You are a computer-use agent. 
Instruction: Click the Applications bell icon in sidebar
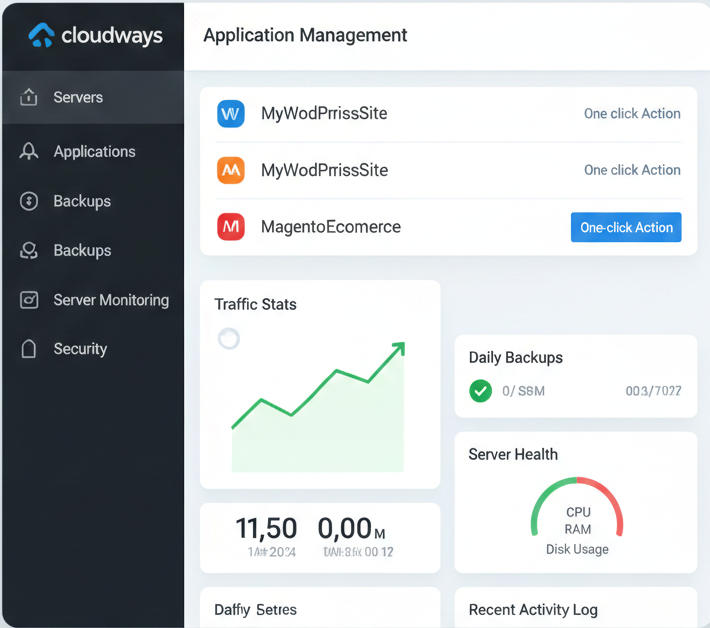tap(29, 151)
